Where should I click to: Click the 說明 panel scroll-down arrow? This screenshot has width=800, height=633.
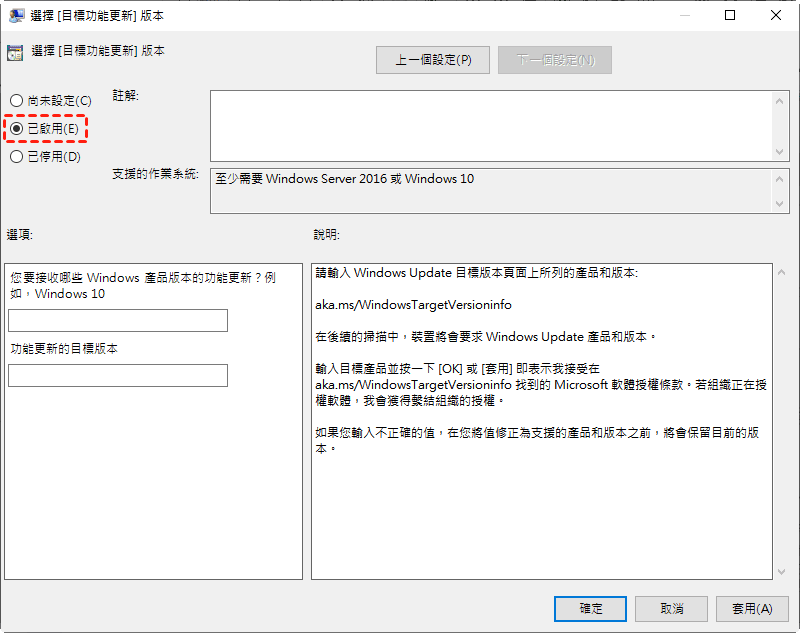(x=780, y=571)
